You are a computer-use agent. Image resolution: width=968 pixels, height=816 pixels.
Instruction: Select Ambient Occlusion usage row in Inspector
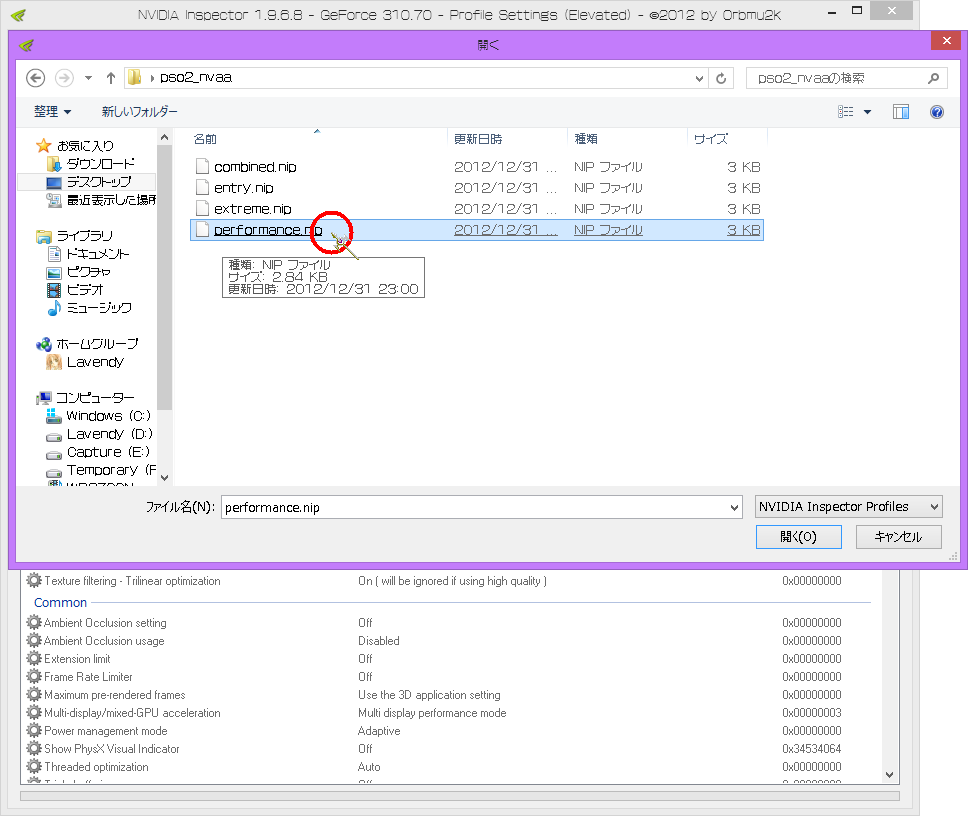click(x=448, y=641)
